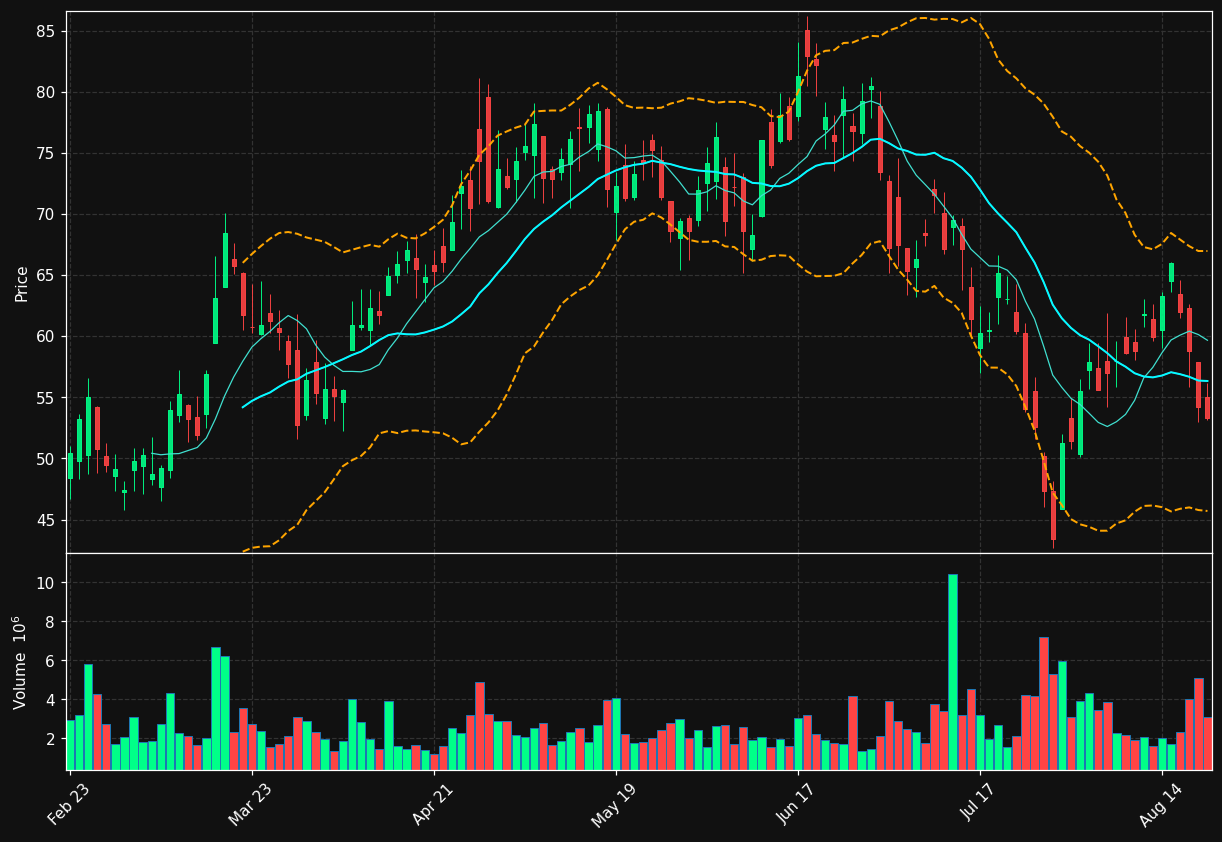Click the 60 price tick label
The image size is (1222, 842).
pyautogui.click(x=45, y=336)
